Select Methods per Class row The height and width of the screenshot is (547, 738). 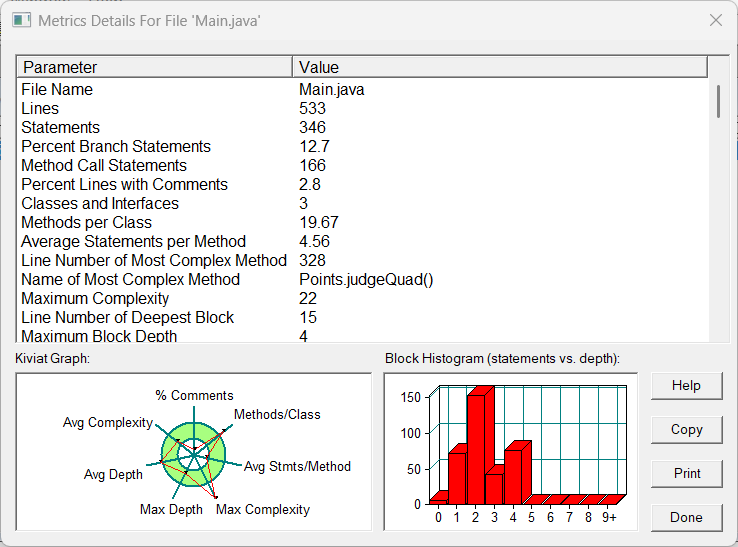[362, 222]
